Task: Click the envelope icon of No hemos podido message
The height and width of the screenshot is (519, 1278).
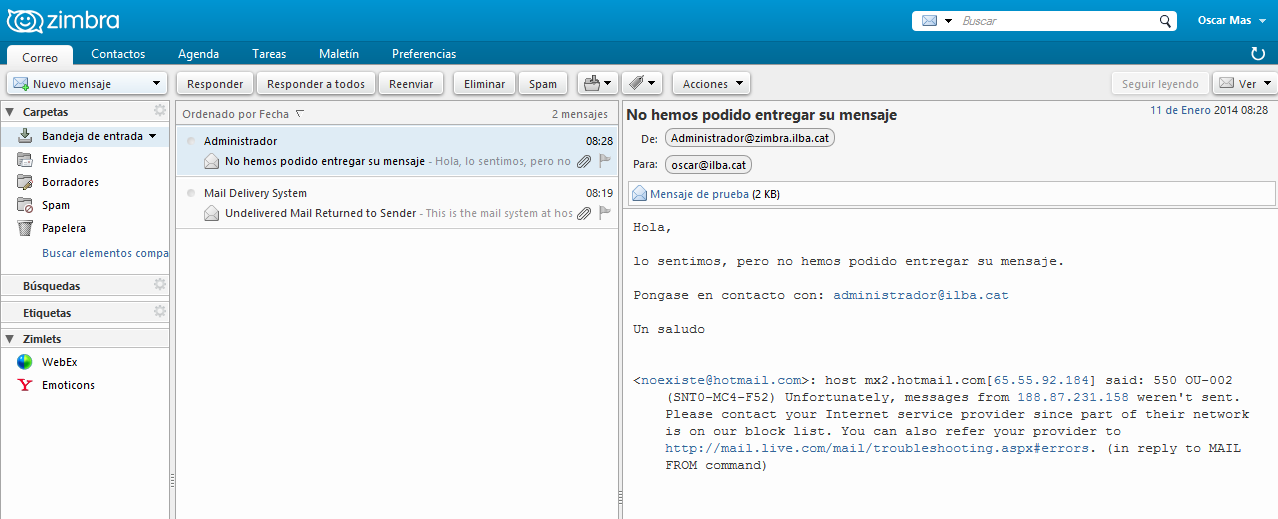Action: 211,161
